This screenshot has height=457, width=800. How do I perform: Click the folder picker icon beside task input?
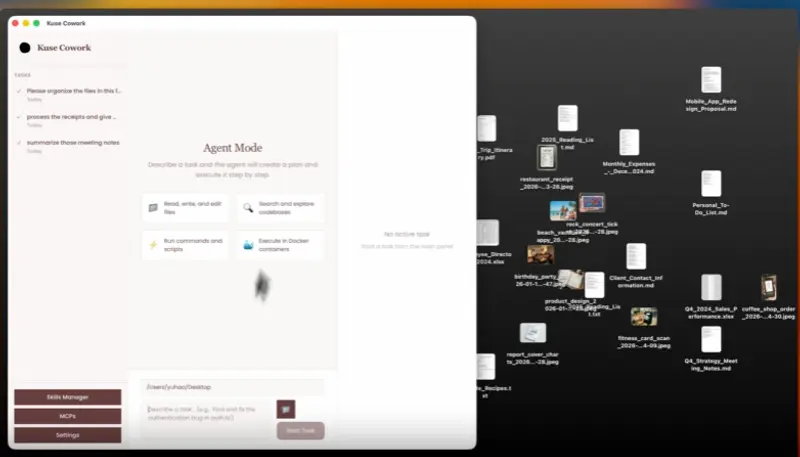[286, 408]
